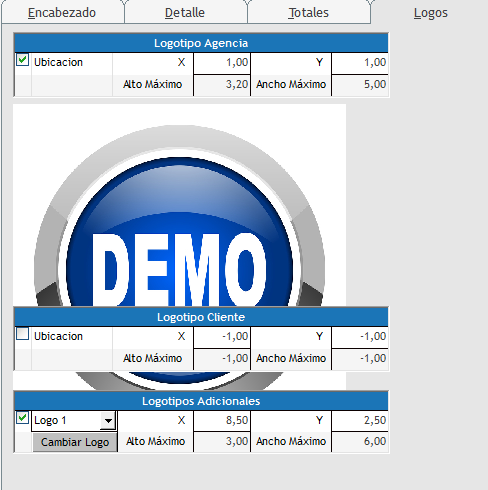Click the Cliente Alto Máximo field
The image size is (488, 490).
pyautogui.click(x=222, y=359)
